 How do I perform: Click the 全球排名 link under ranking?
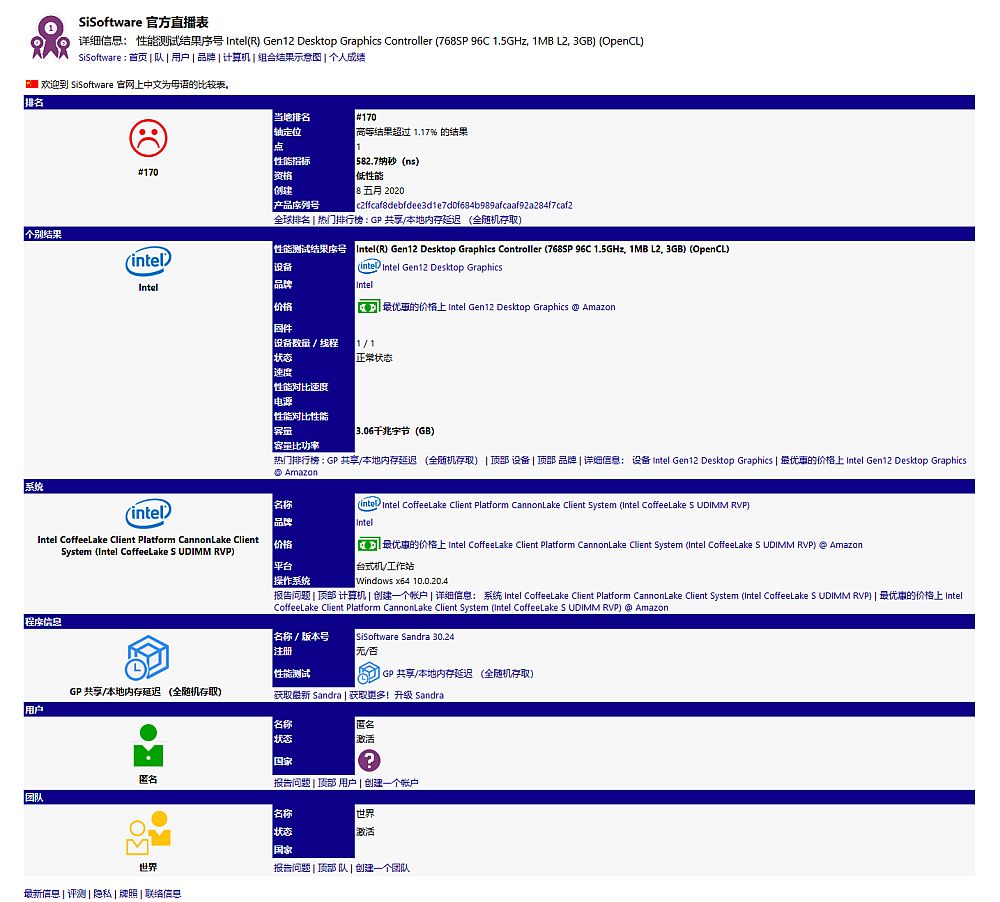(x=292, y=219)
